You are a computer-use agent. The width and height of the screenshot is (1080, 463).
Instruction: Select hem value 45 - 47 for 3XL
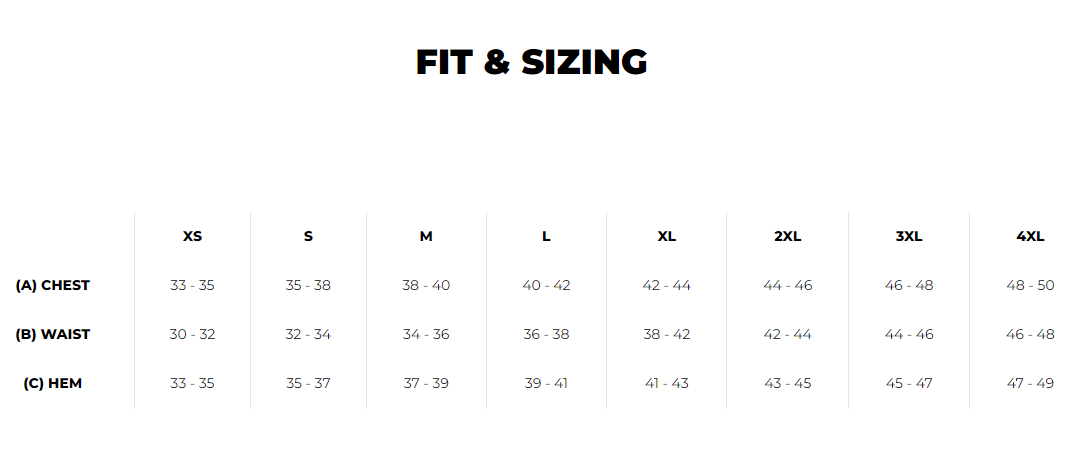pos(909,383)
